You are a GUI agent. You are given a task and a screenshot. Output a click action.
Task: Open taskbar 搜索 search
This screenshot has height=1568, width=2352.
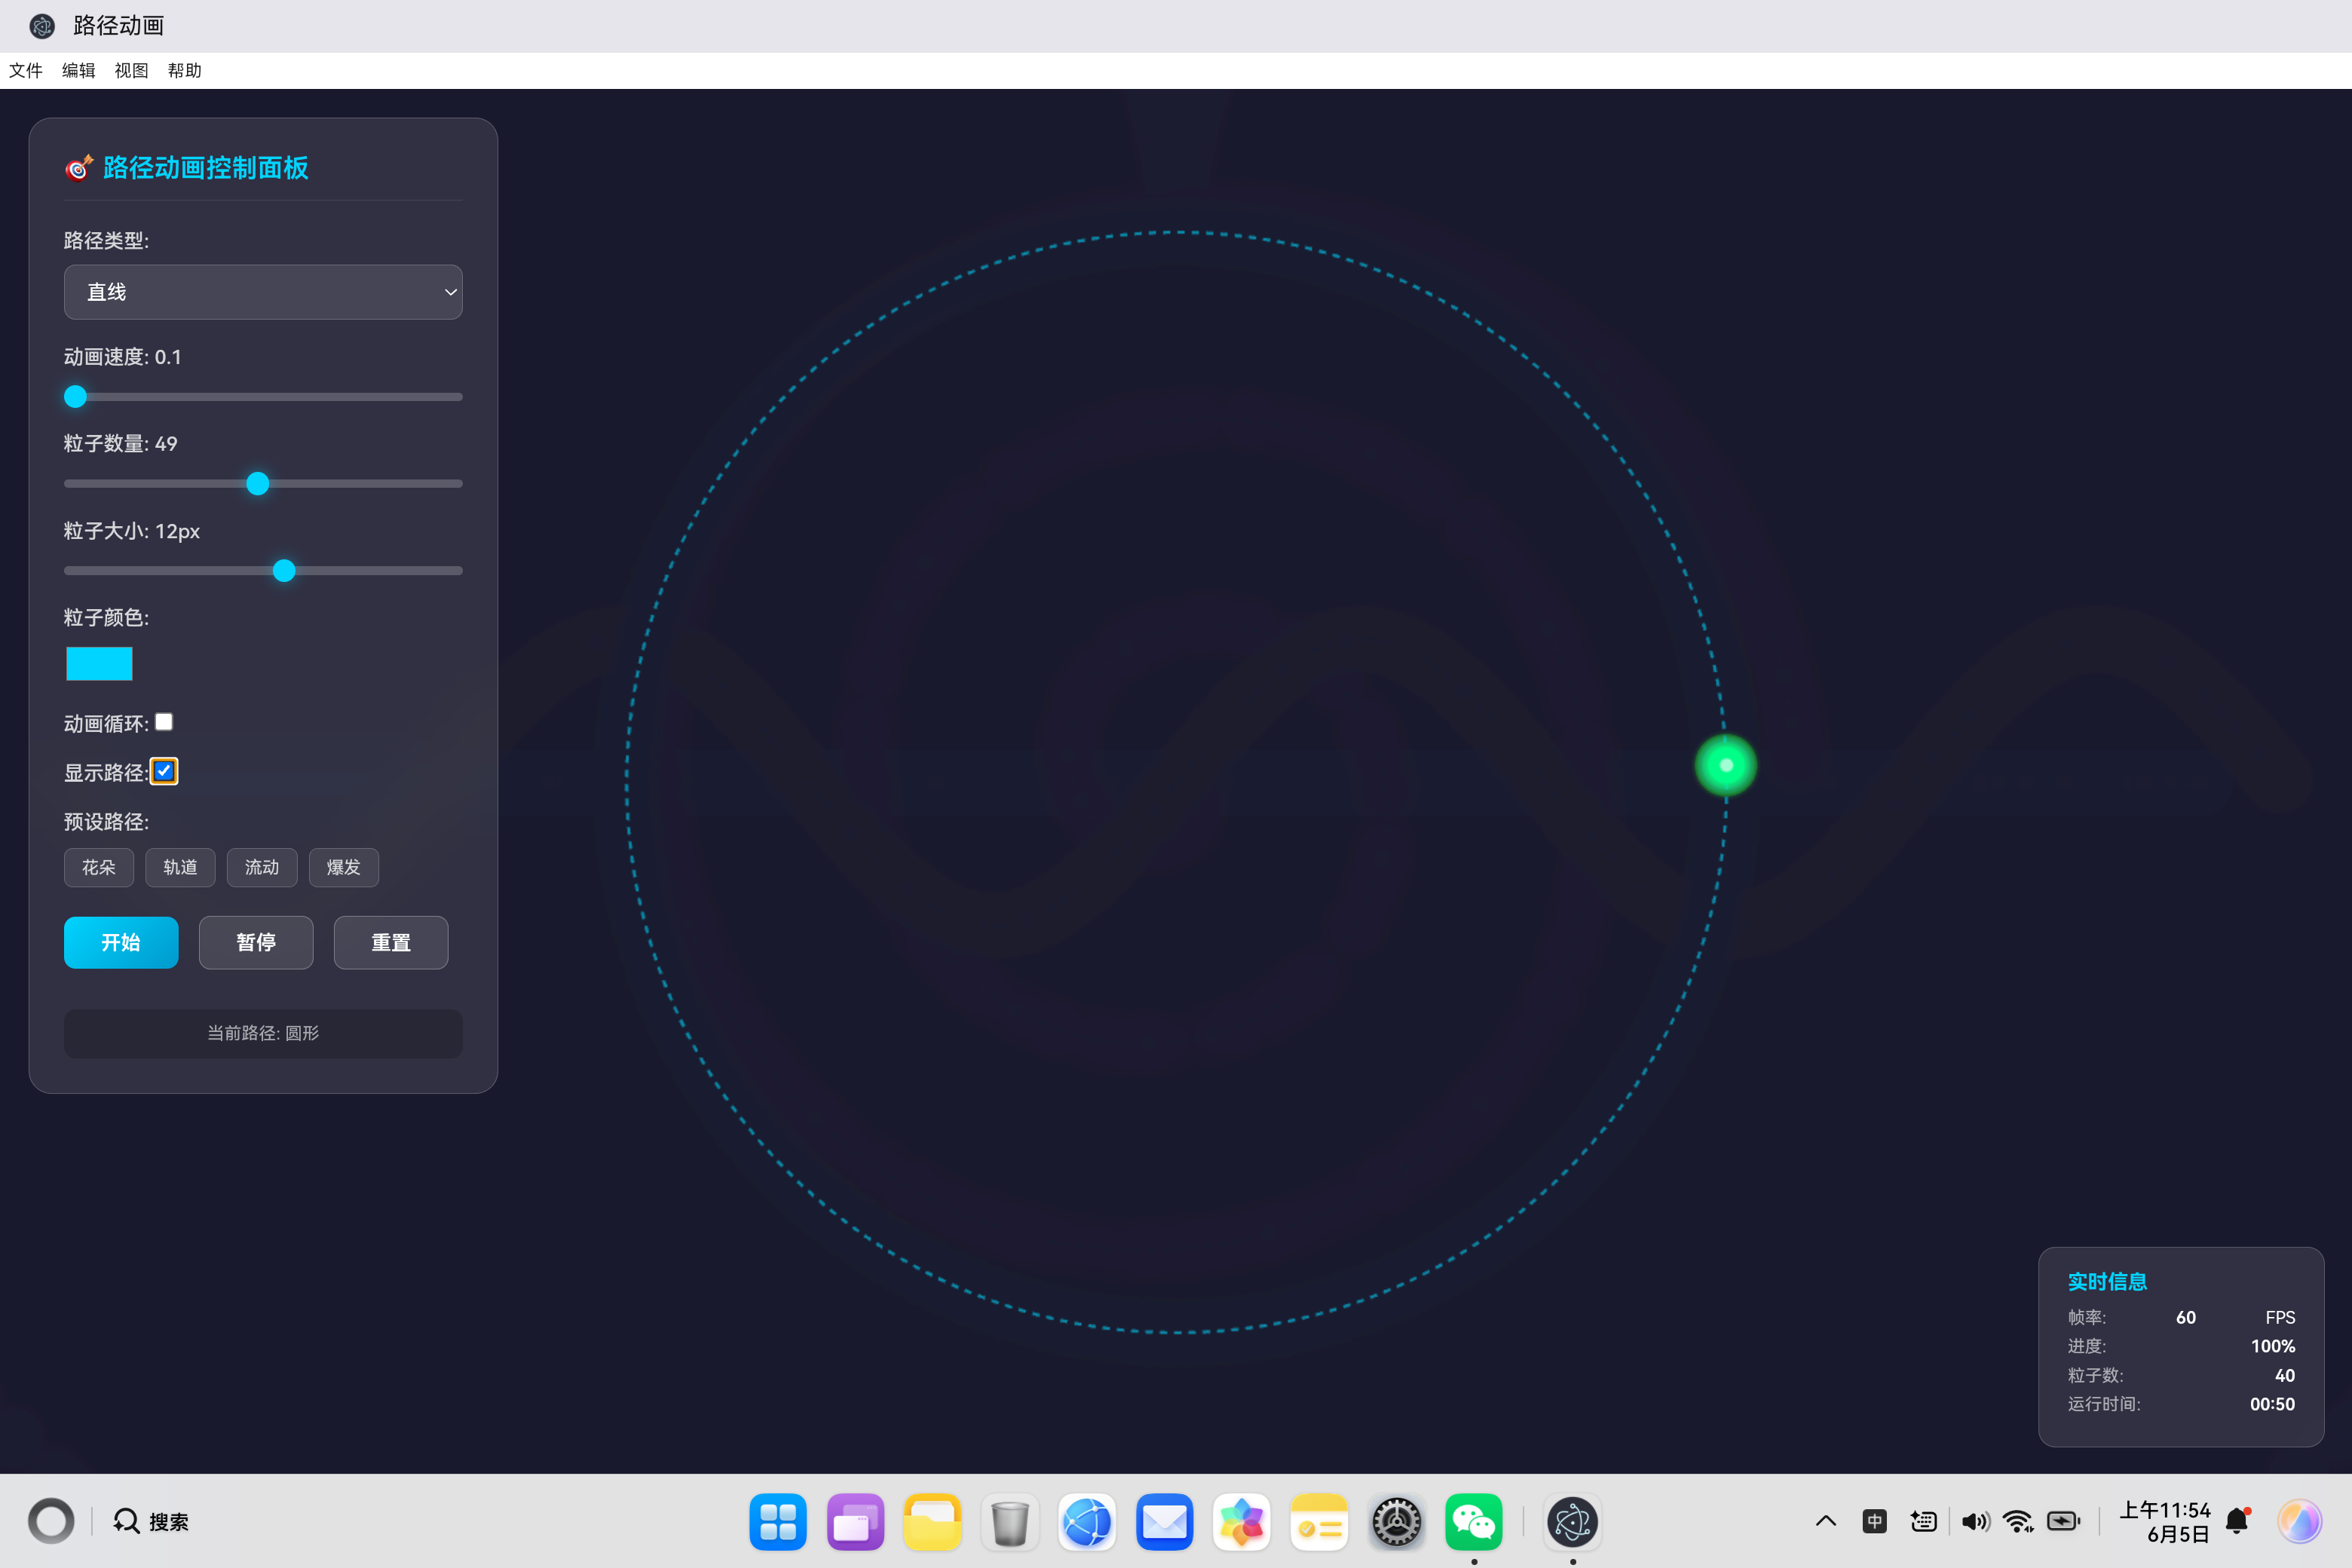(151, 1521)
